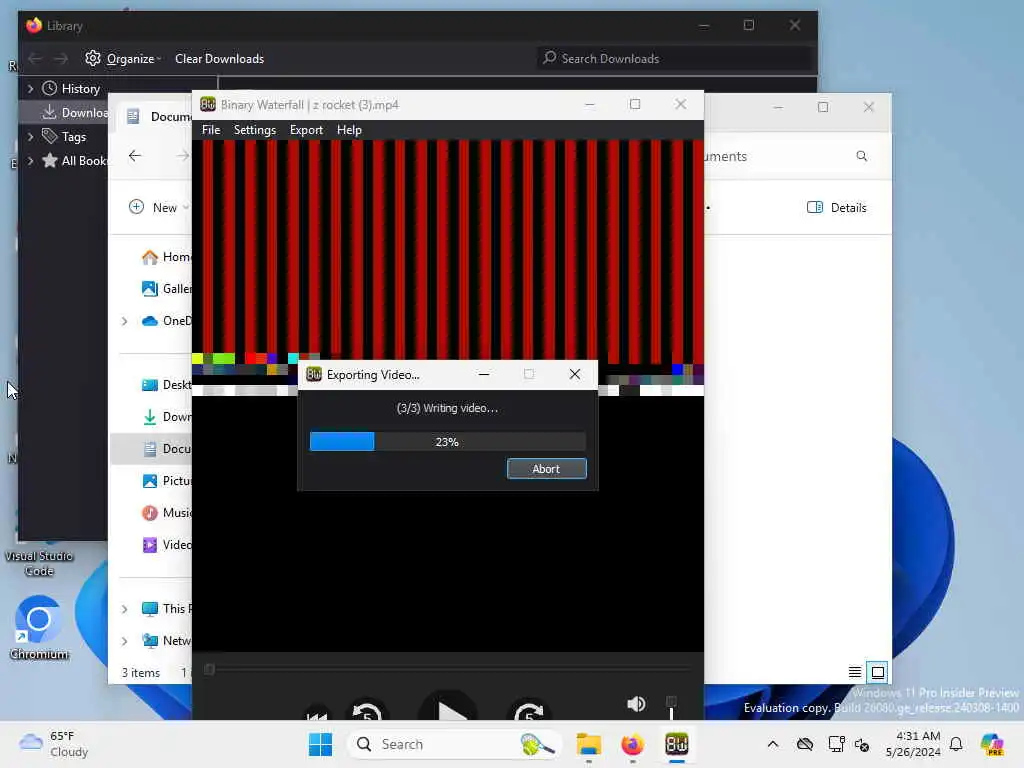The height and width of the screenshot is (768, 1024).
Task: Open the File menu in Binary Waterfall
Action: coord(211,130)
